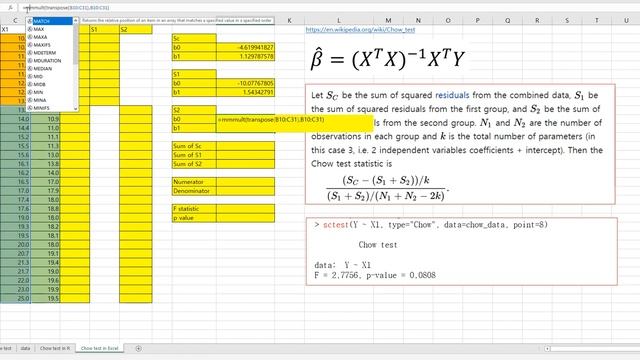Click the S1 b1 value 1.54342791
640x360 pixels.
point(245,92)
